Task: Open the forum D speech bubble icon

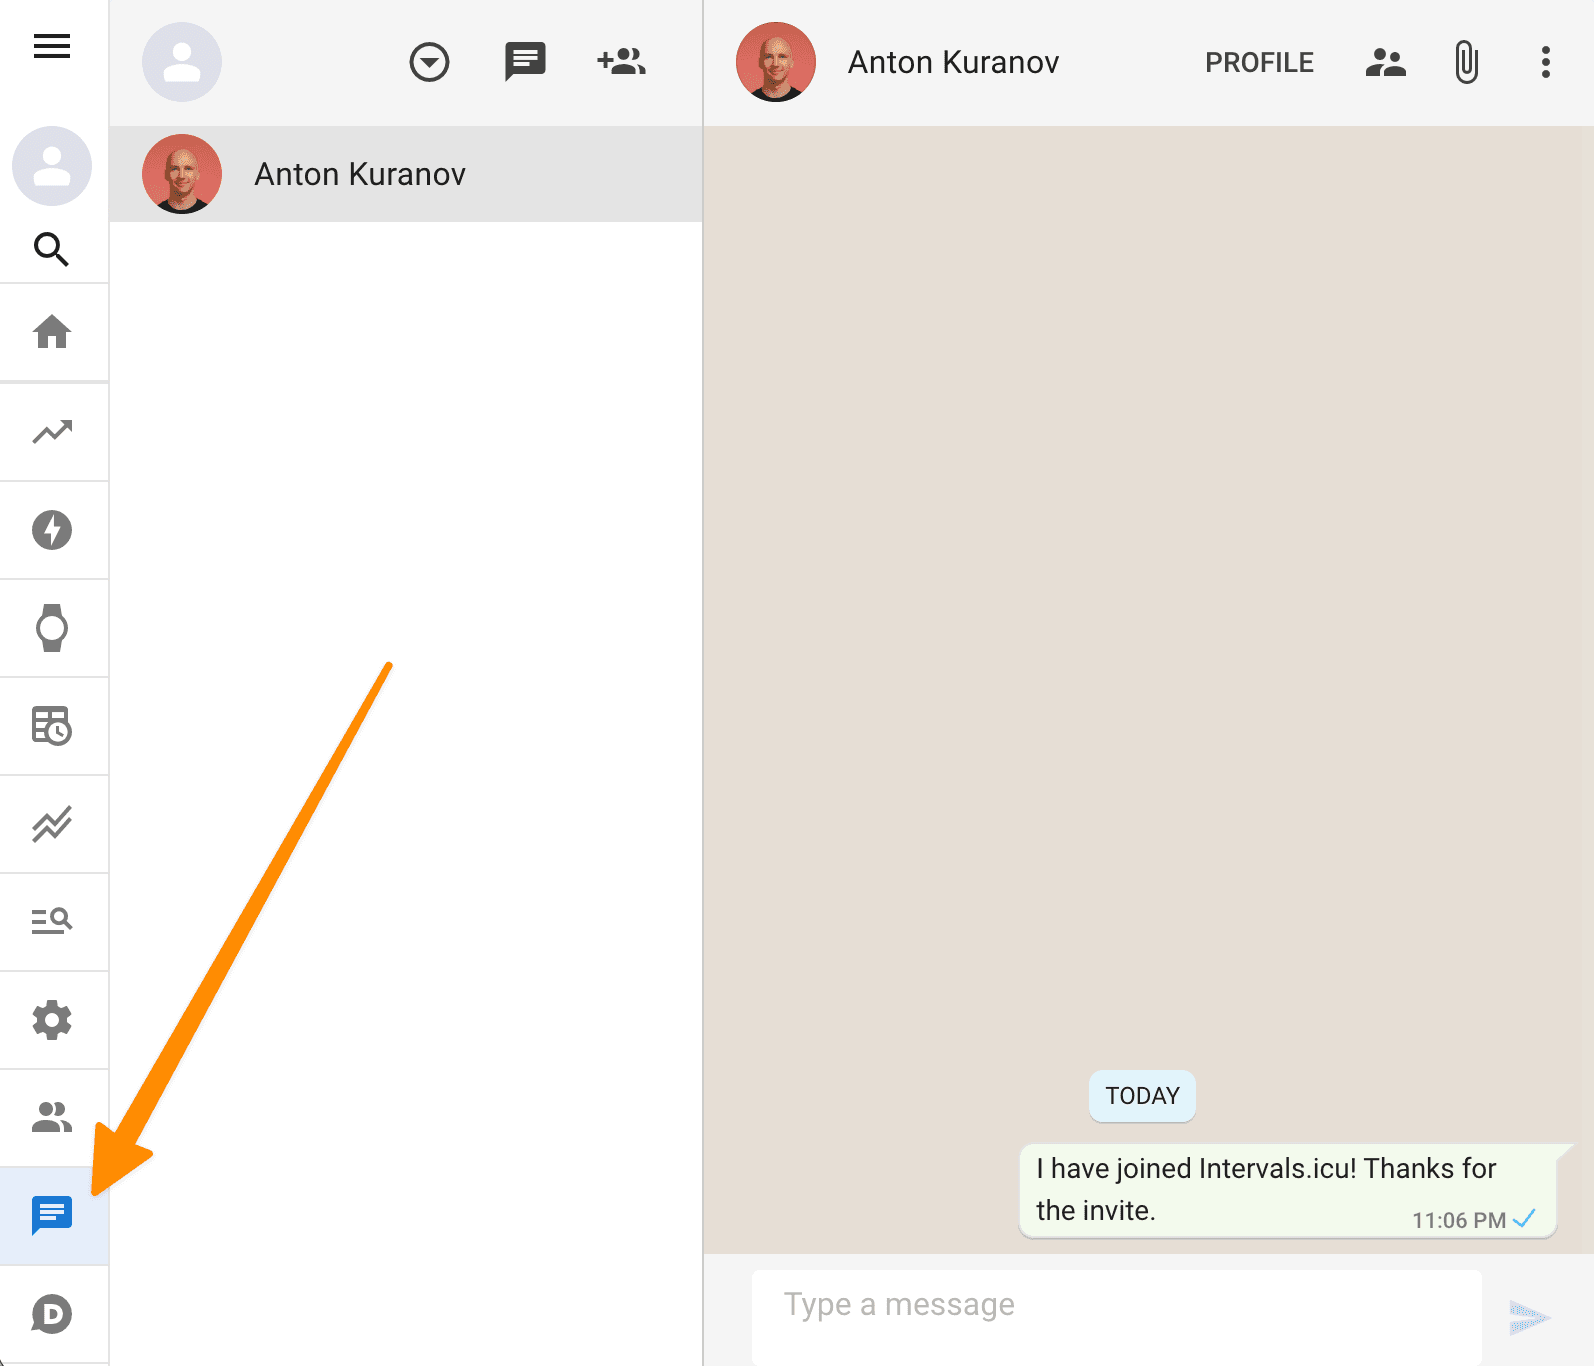Action: (x=52, y=1314)
